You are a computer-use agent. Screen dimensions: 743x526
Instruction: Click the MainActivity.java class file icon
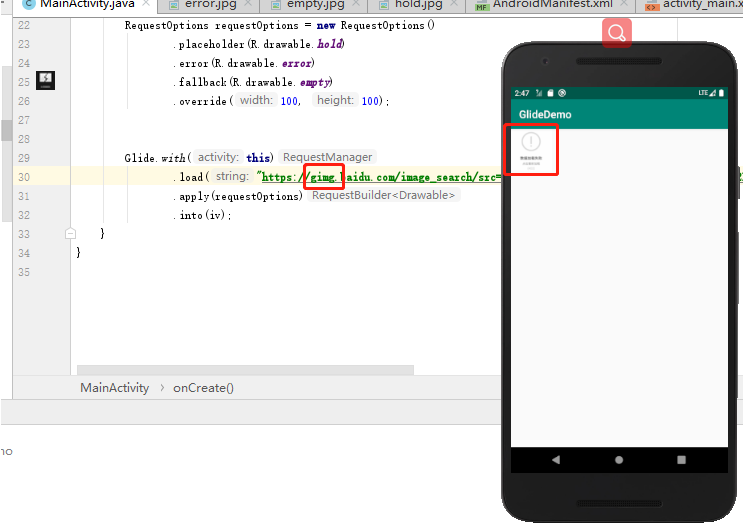[x=28, y=4]
